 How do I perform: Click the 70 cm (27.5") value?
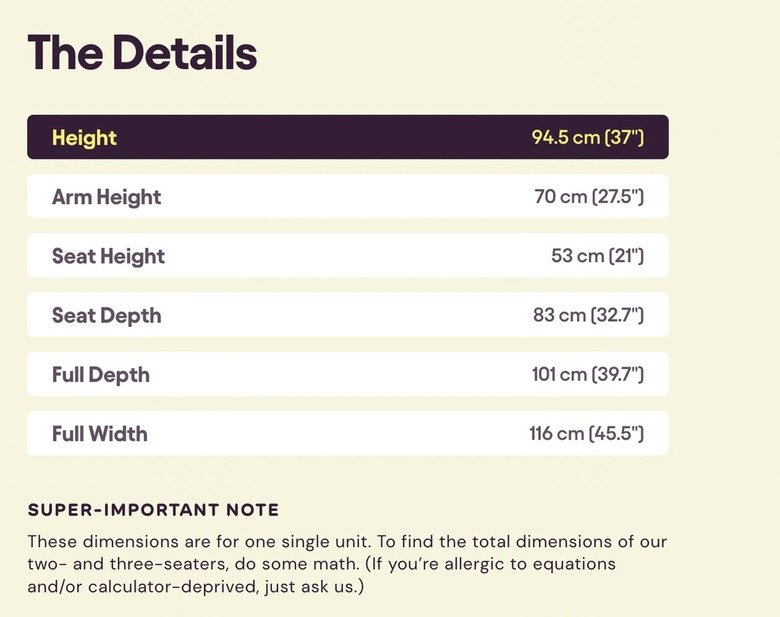point(589,197)
